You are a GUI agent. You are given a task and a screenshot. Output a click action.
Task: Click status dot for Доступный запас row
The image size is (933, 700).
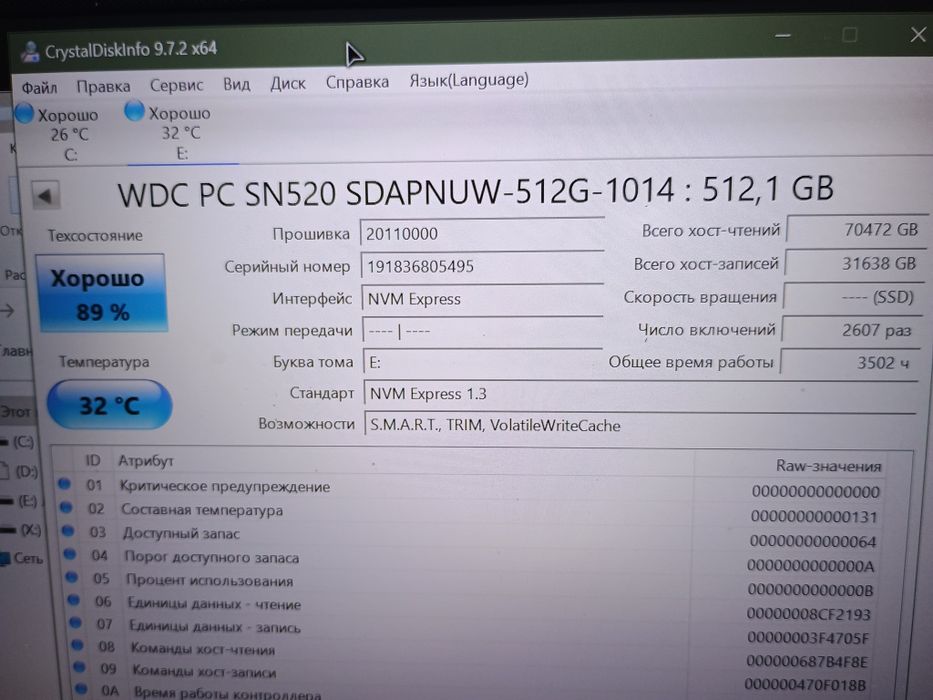point(67,530)
